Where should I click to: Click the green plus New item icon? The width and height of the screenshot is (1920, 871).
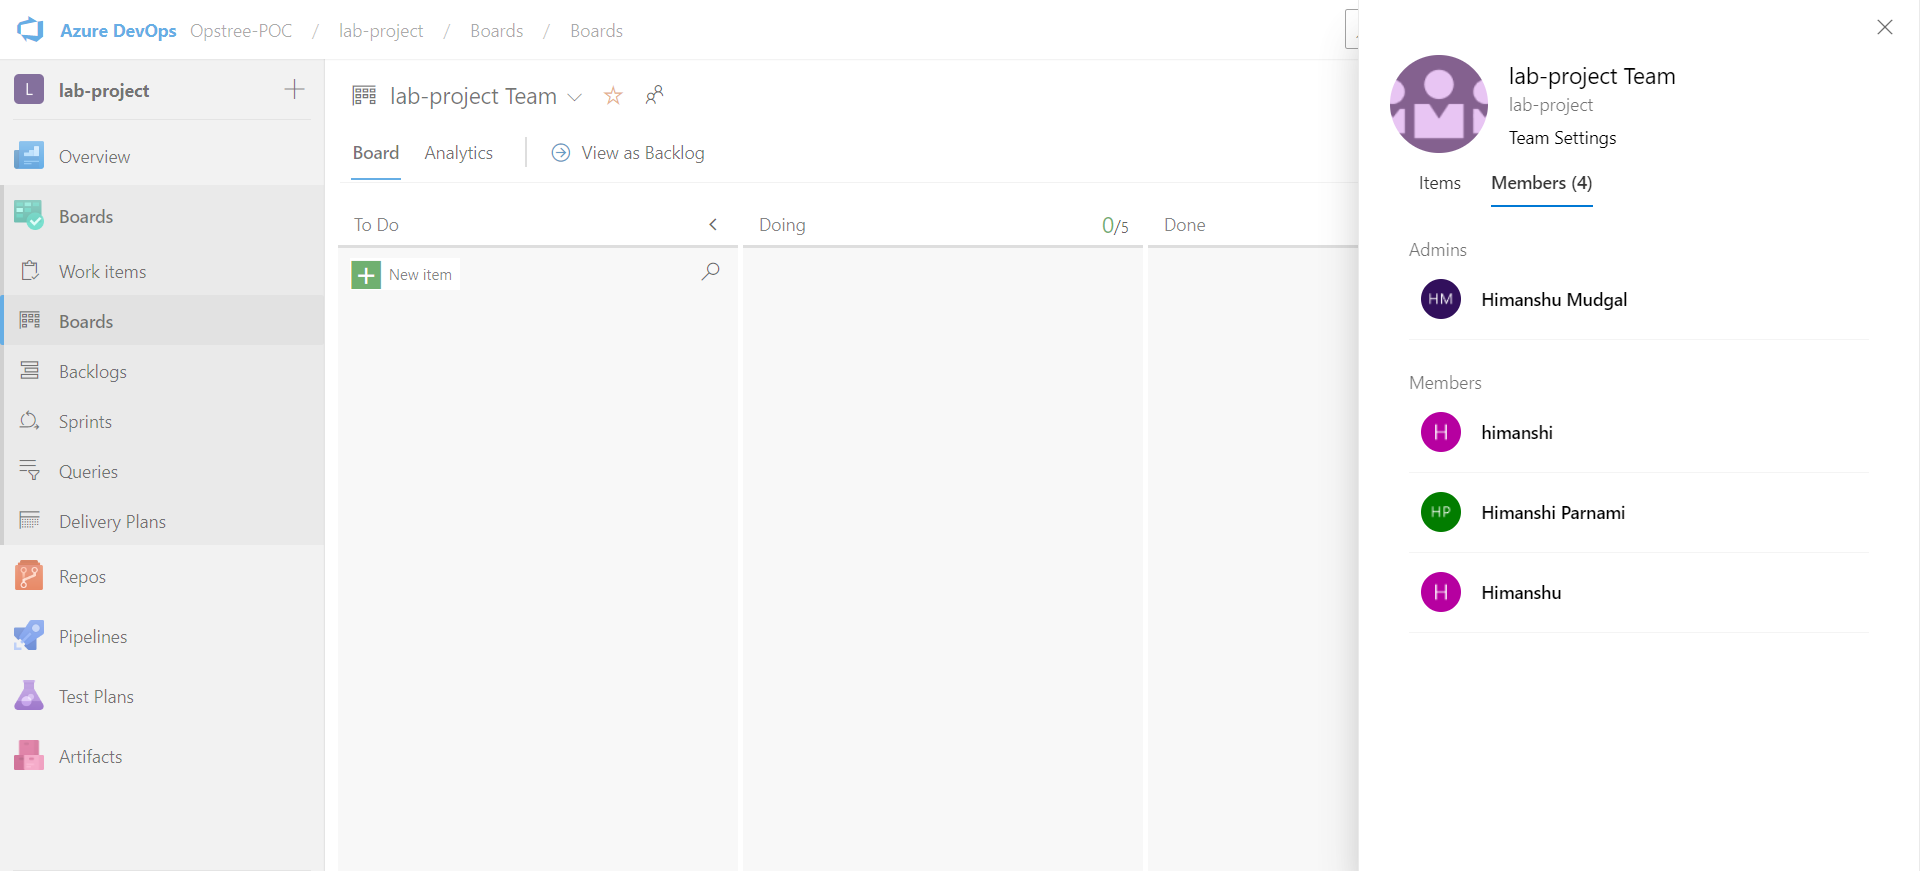pos(366,274)
